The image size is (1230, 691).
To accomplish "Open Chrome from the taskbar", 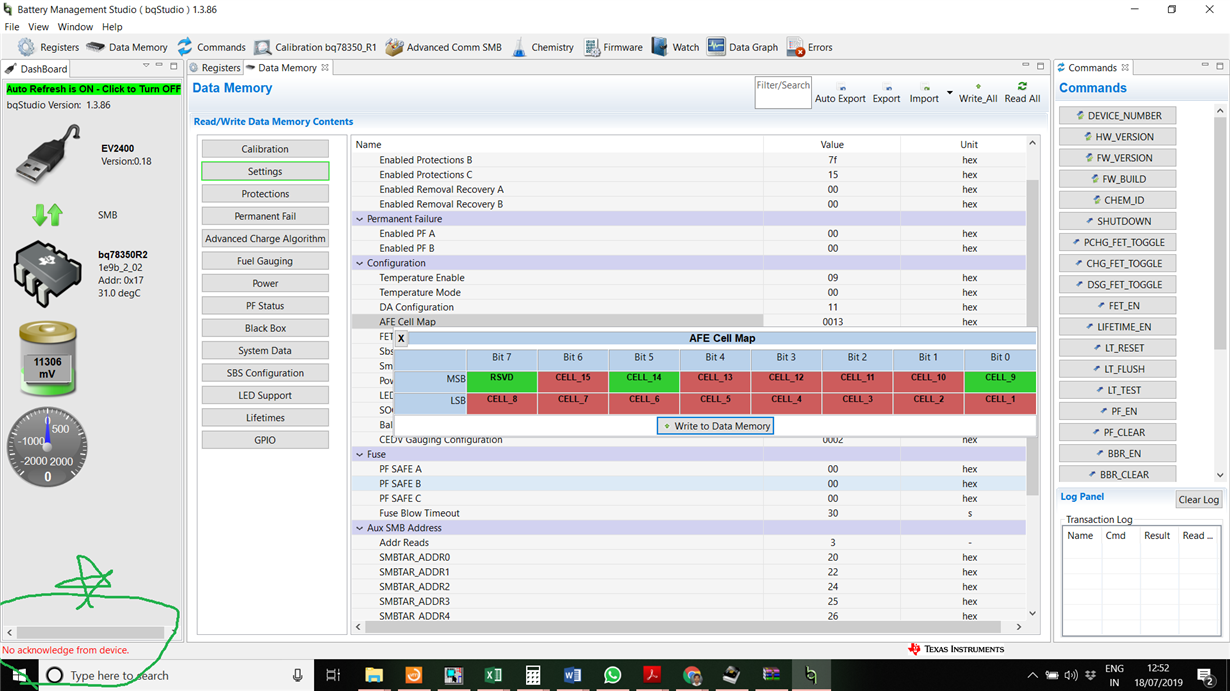I will pyautogui.click(x=692, y=676).
